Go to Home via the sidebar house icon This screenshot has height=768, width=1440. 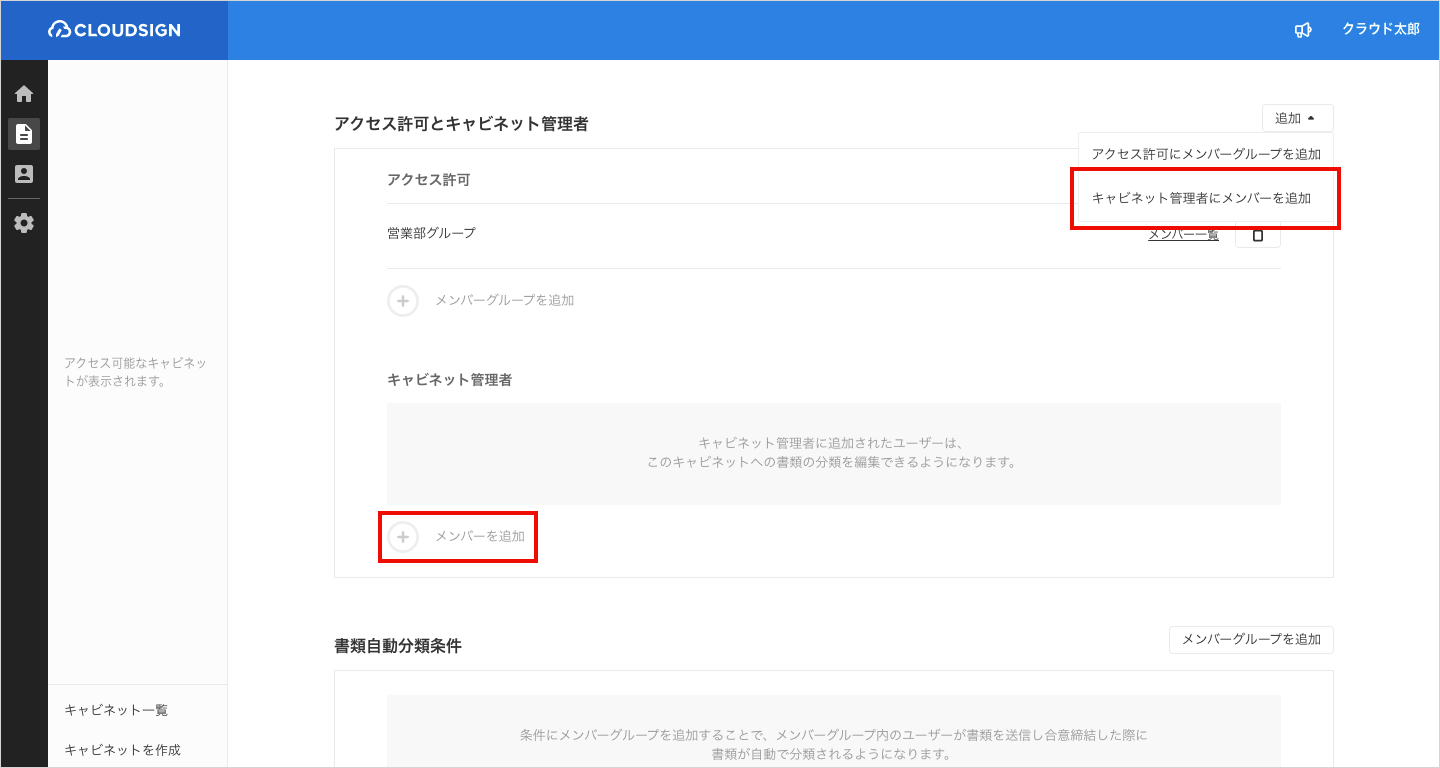click(x=24, y=94)
